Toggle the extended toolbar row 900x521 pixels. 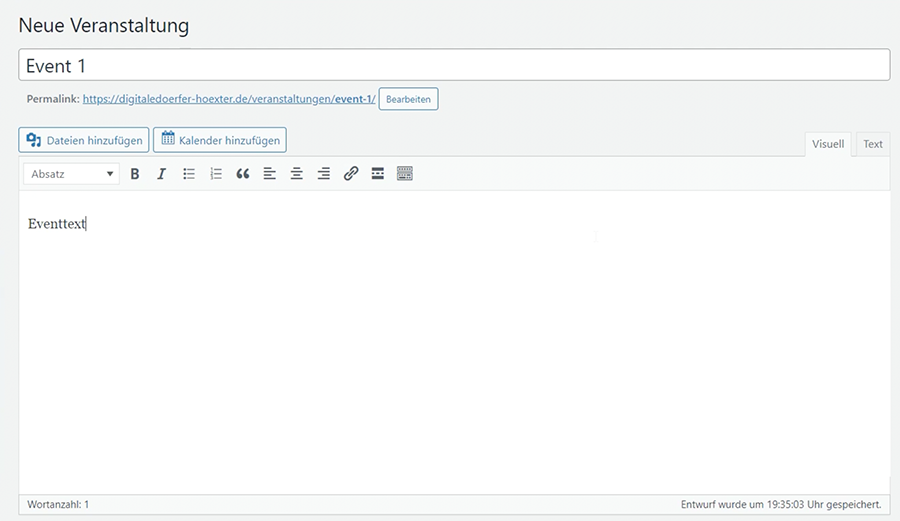[405, 174]
